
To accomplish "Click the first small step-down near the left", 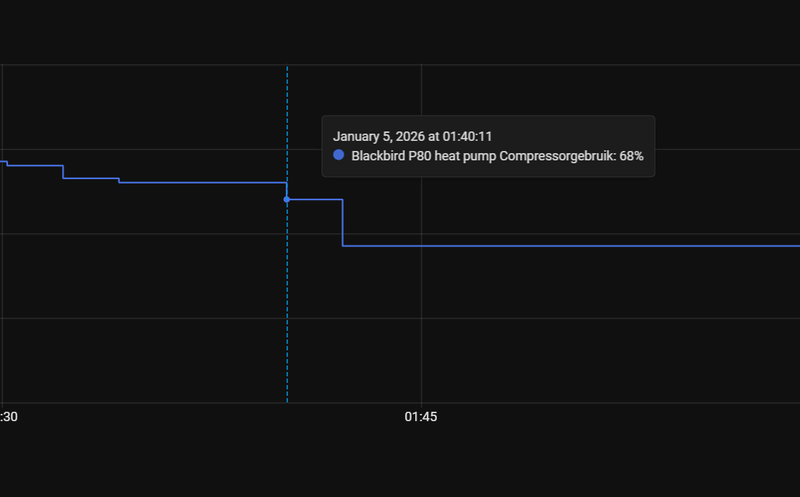I will 63,172.
